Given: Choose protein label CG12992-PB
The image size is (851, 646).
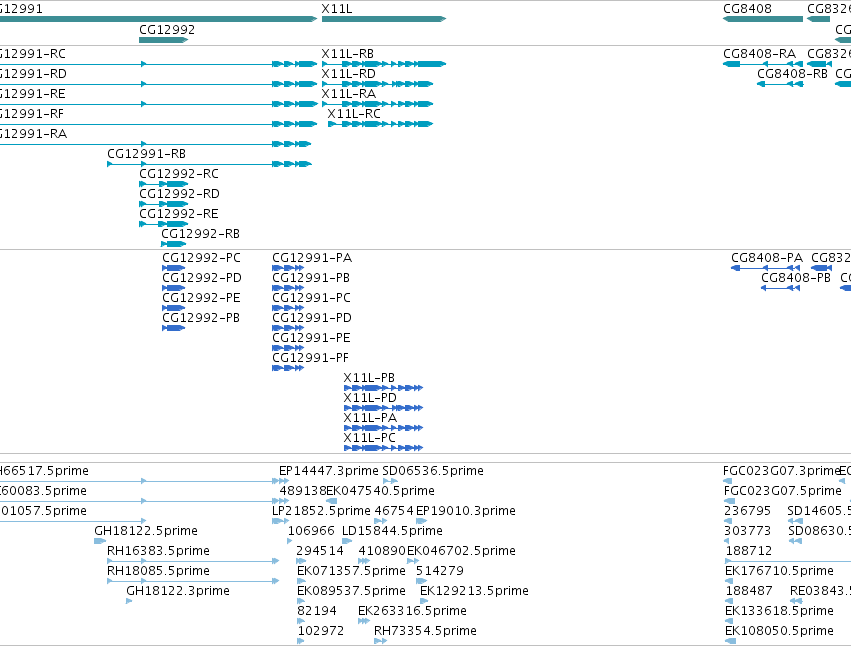Looking at the screenshot, I should (201, 318).
